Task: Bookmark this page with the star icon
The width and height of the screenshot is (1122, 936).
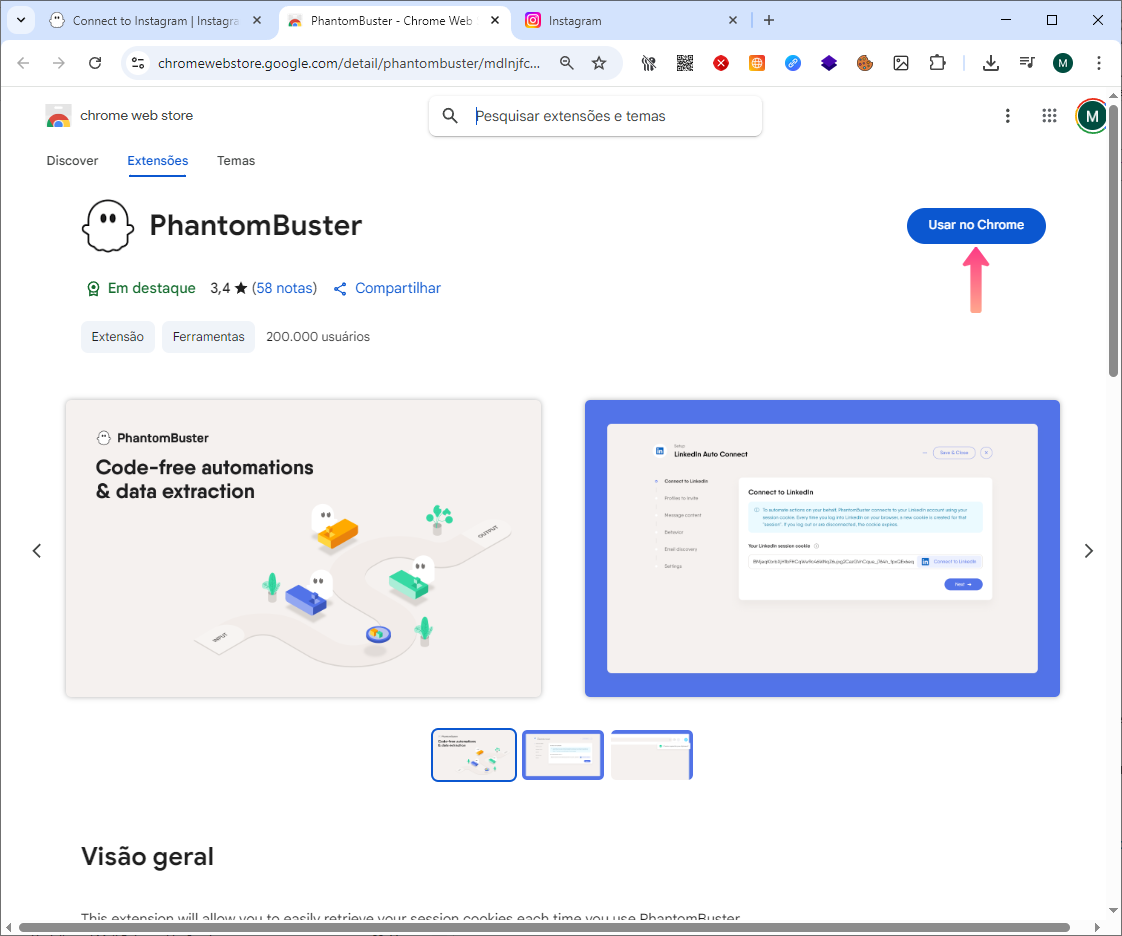Action: click(599, 63)
